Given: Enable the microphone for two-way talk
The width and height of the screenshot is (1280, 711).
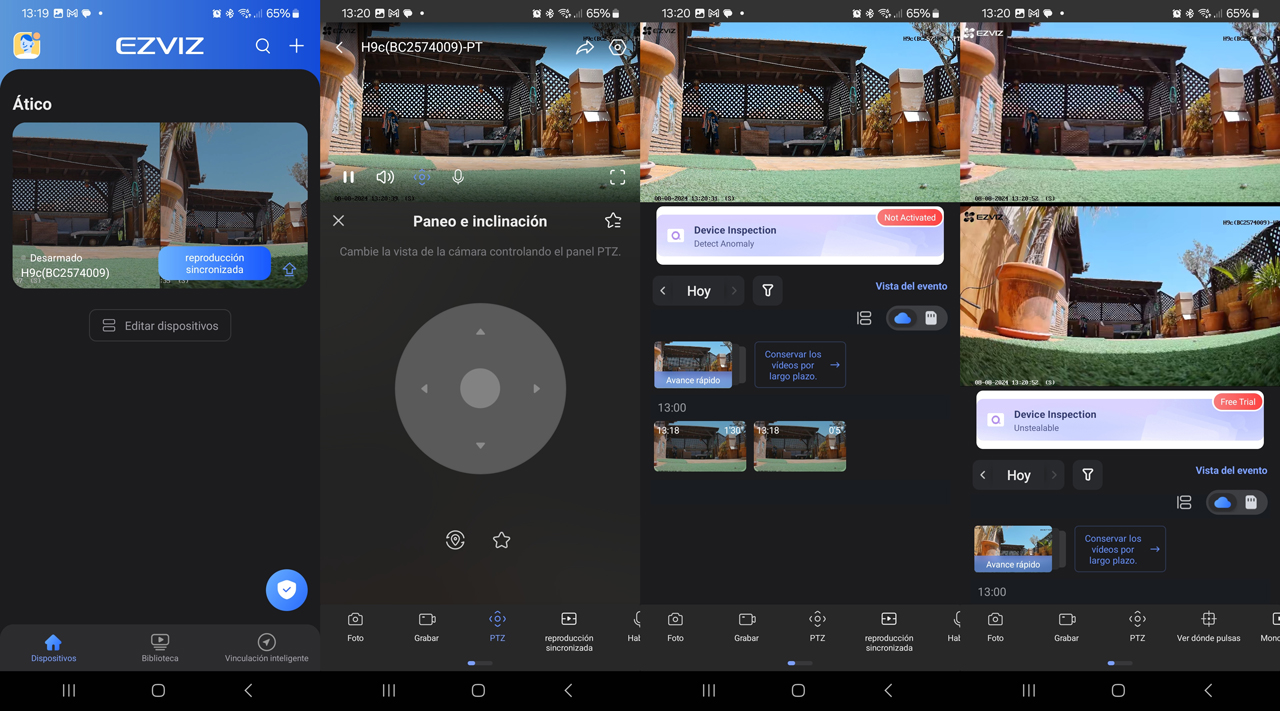Looking at the screenshot, I should [458, 177].
